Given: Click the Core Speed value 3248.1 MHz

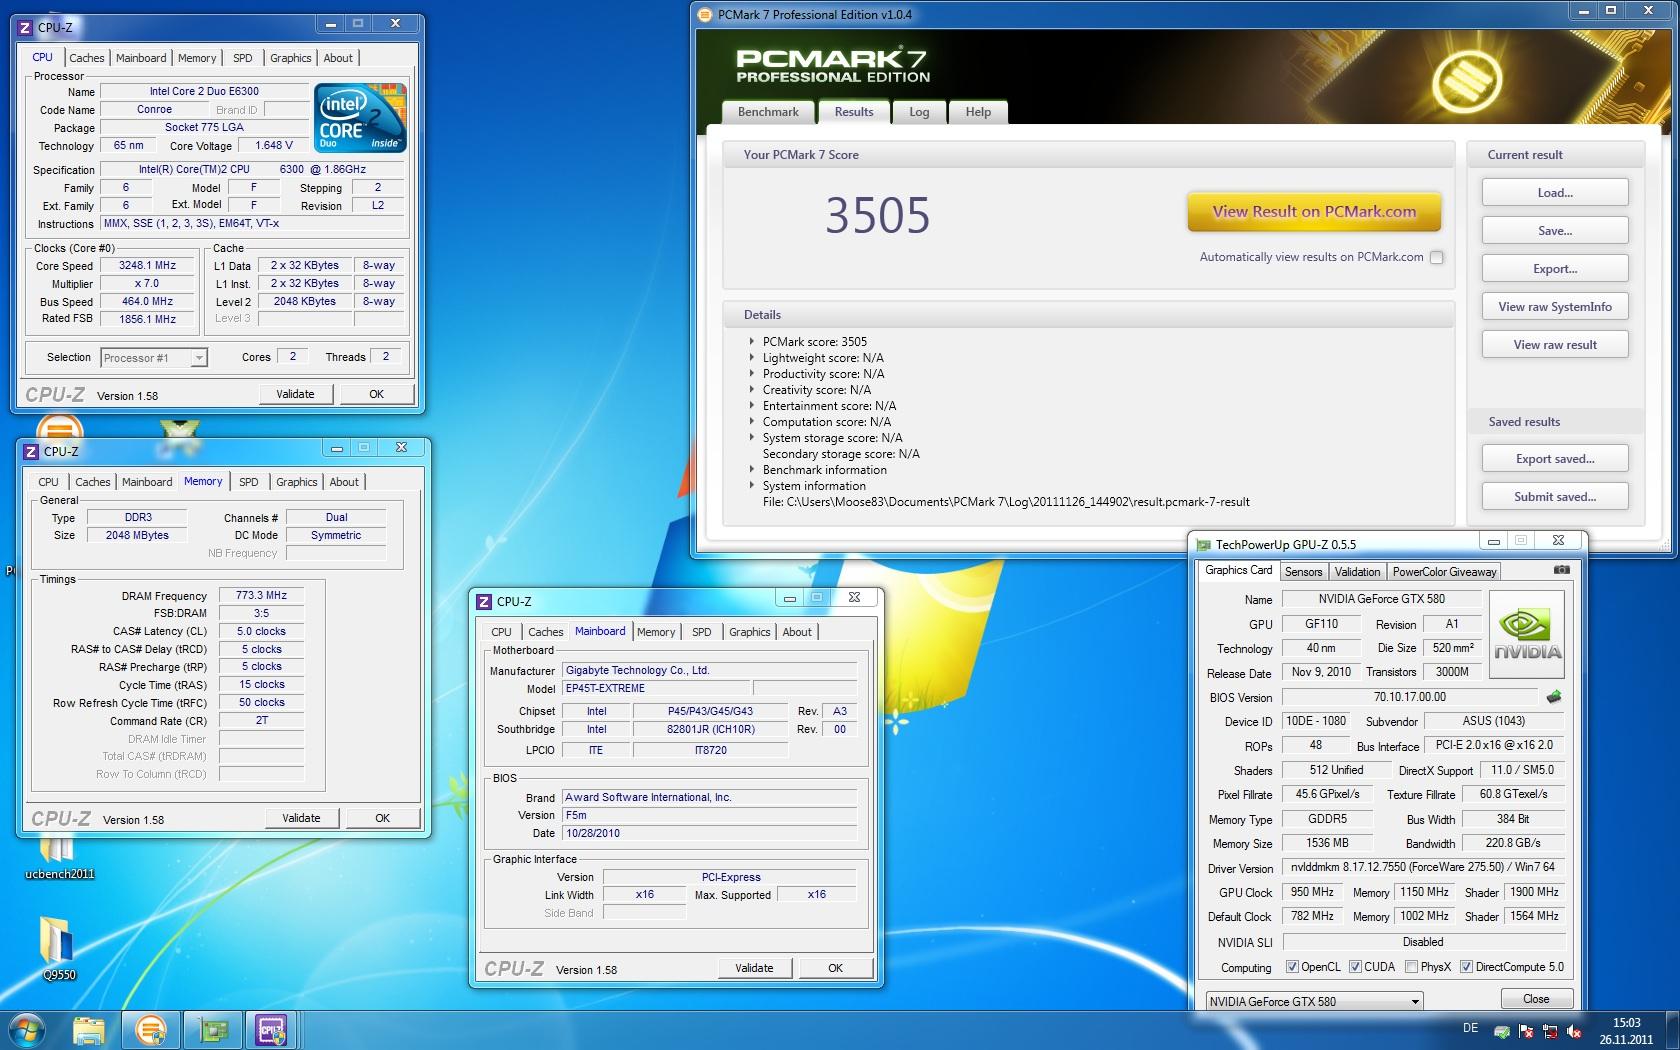Looking at the screenshot, I should point(147,265).
